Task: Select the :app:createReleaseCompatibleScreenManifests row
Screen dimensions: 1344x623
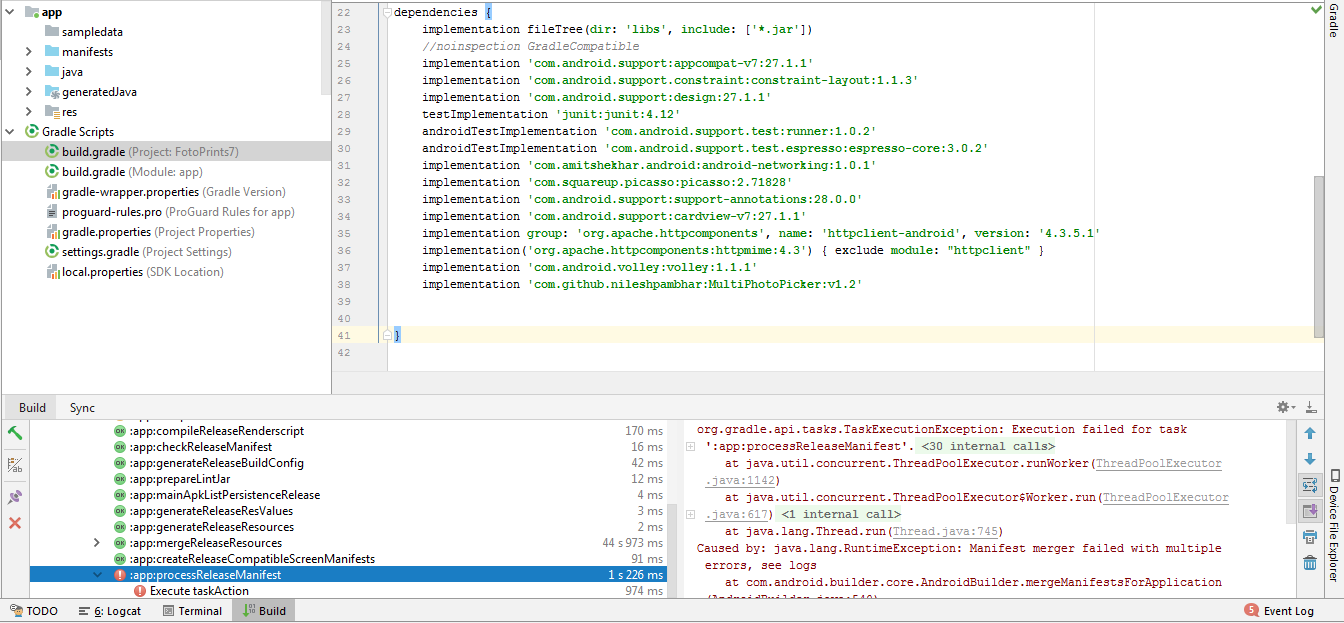Action: point(348,559)
